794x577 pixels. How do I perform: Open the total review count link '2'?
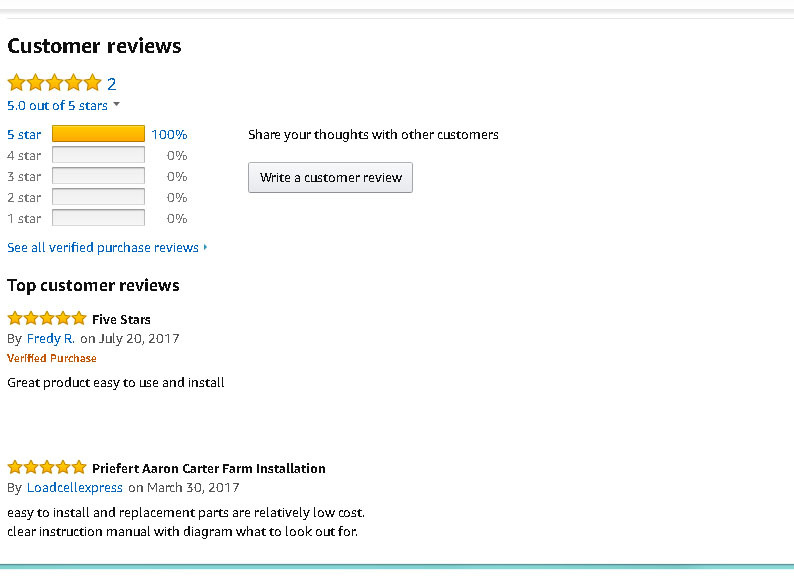[x=112, y=84]
